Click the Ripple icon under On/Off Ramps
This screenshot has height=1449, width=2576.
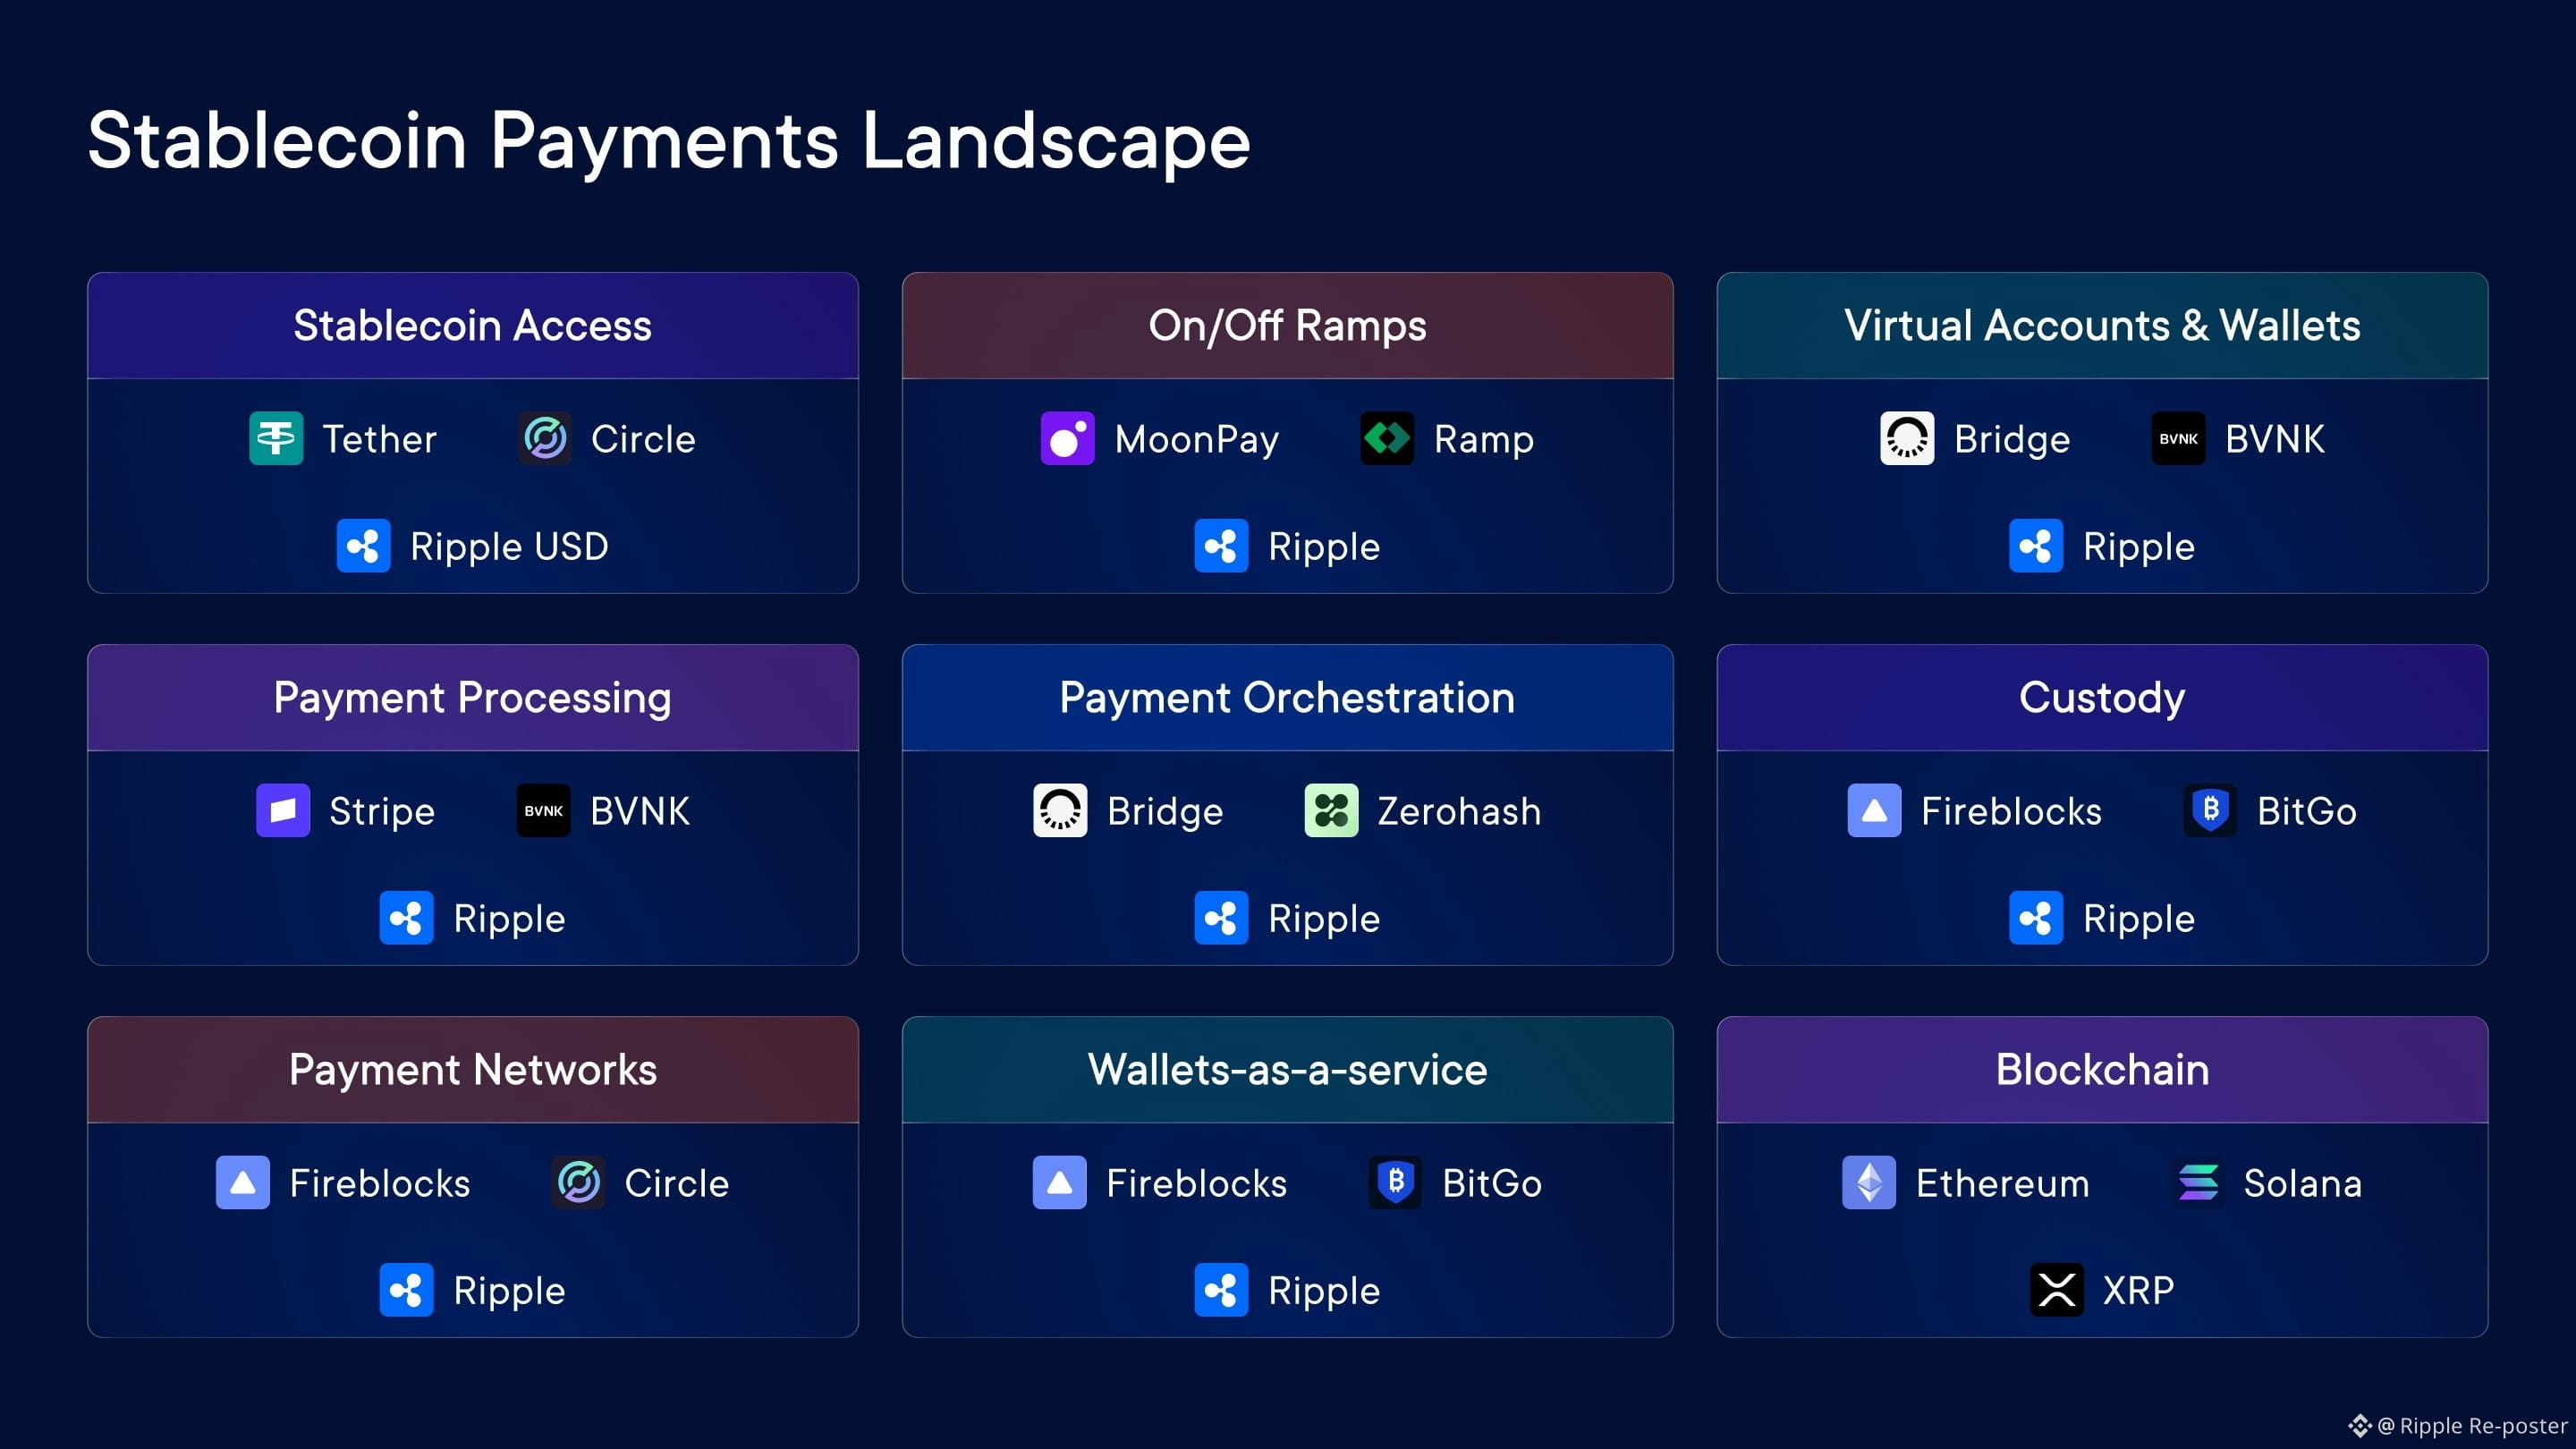[x=1221, y=546]
